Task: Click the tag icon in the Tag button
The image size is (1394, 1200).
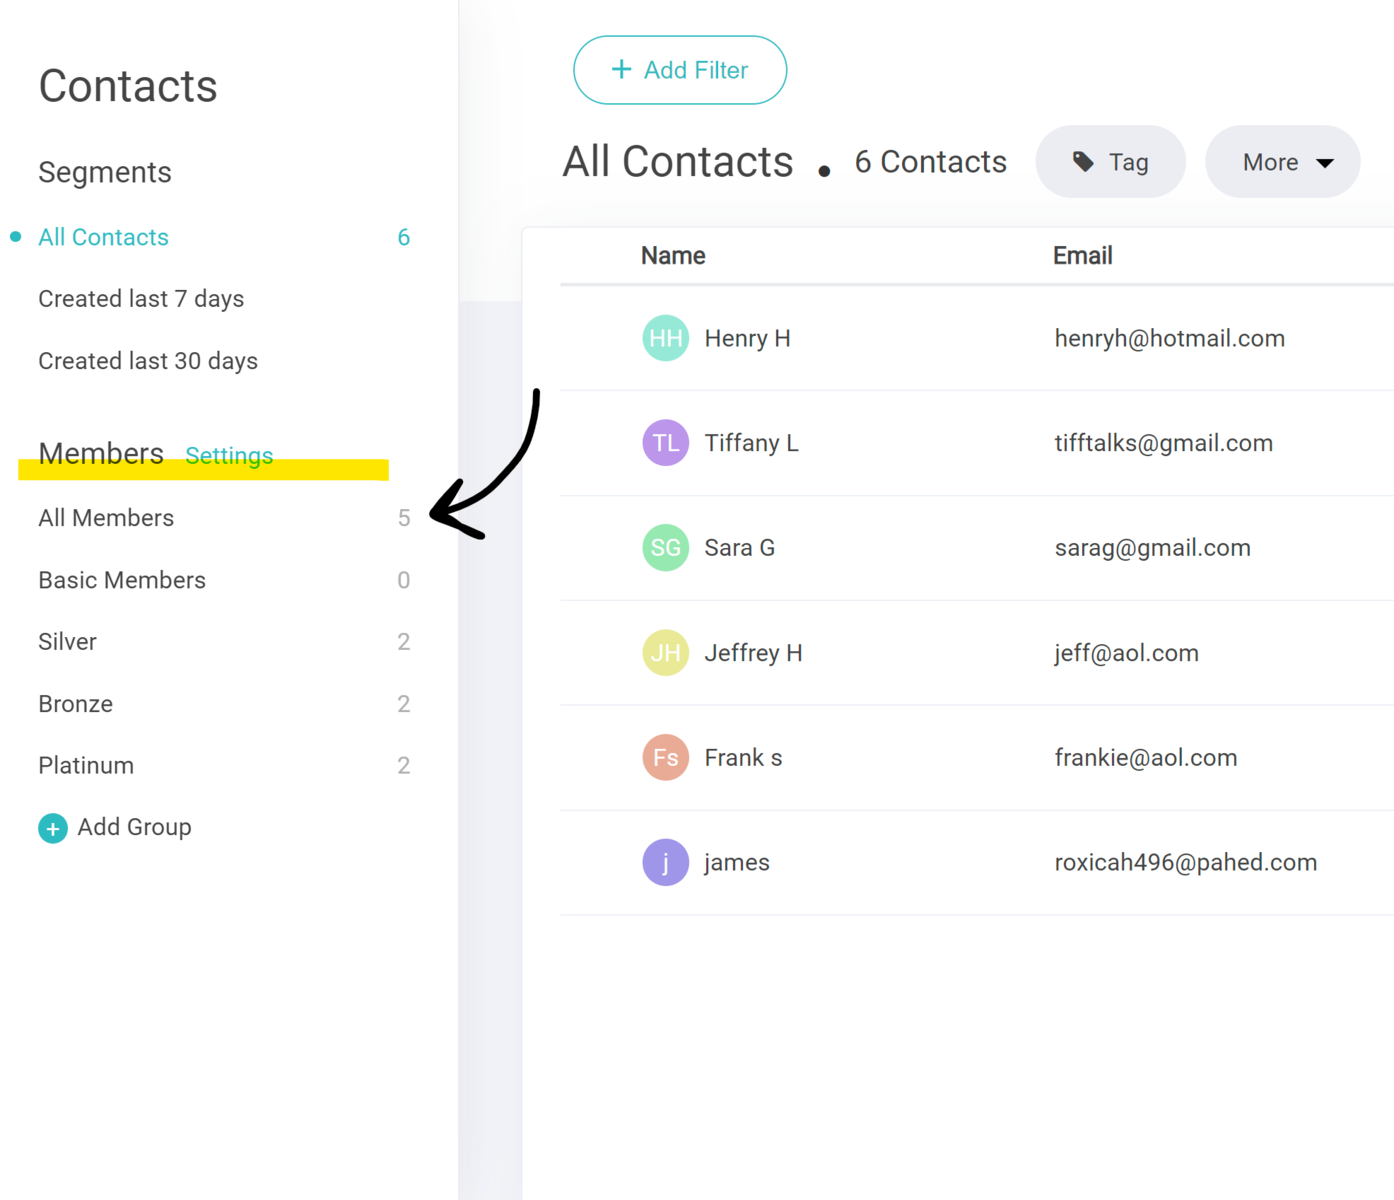Action: (1086, 161)
